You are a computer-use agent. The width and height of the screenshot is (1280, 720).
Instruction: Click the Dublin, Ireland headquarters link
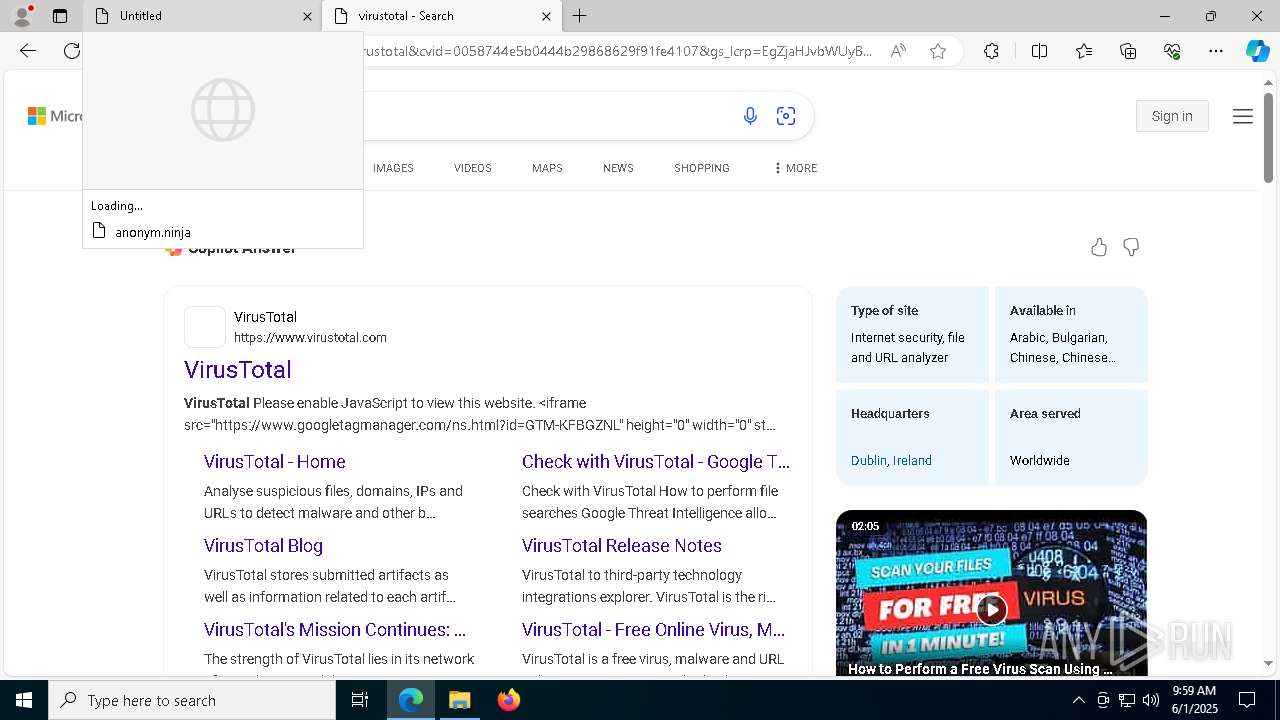[891, 460]
